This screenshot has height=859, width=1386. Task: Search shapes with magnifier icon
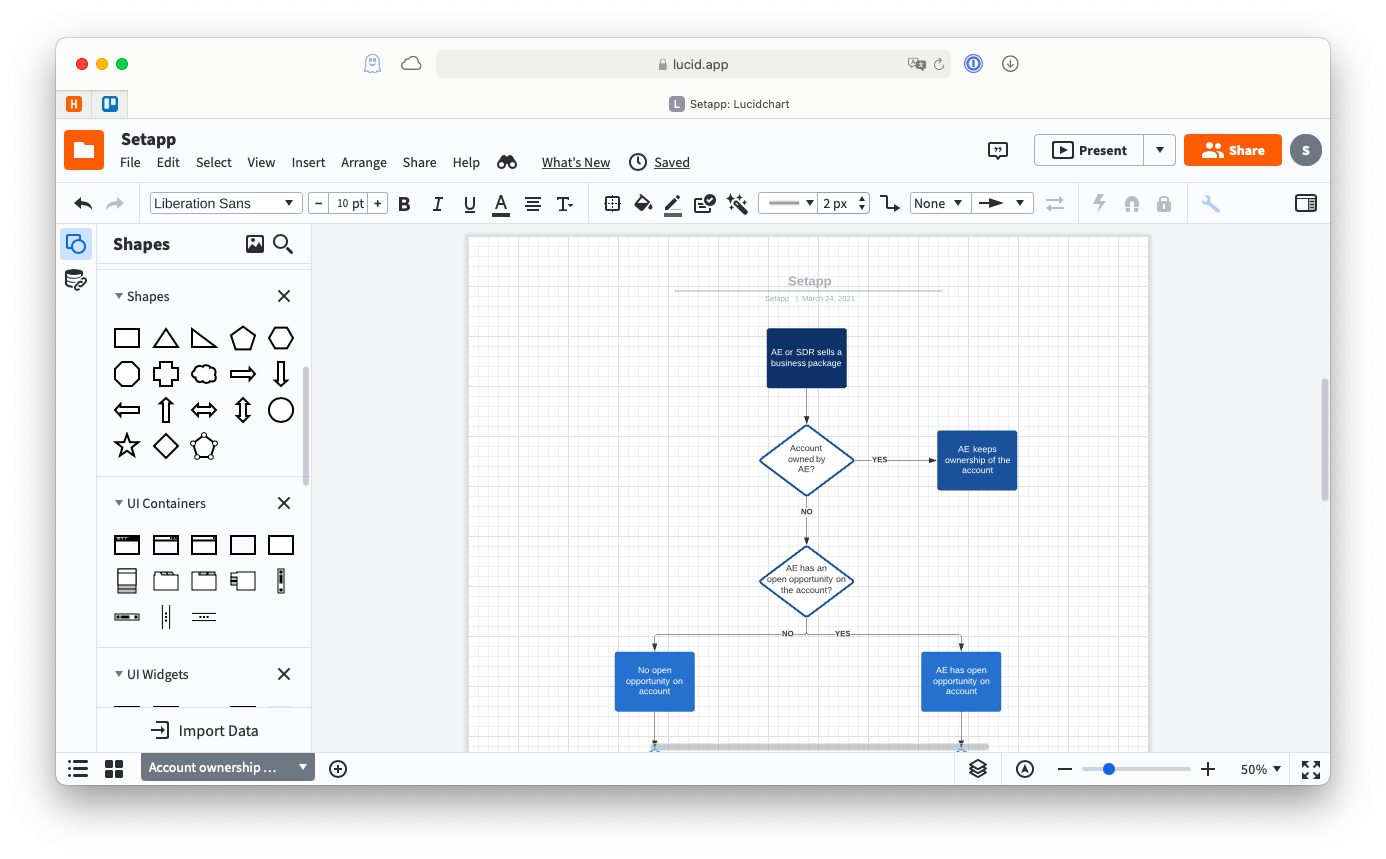pos(283,244)
